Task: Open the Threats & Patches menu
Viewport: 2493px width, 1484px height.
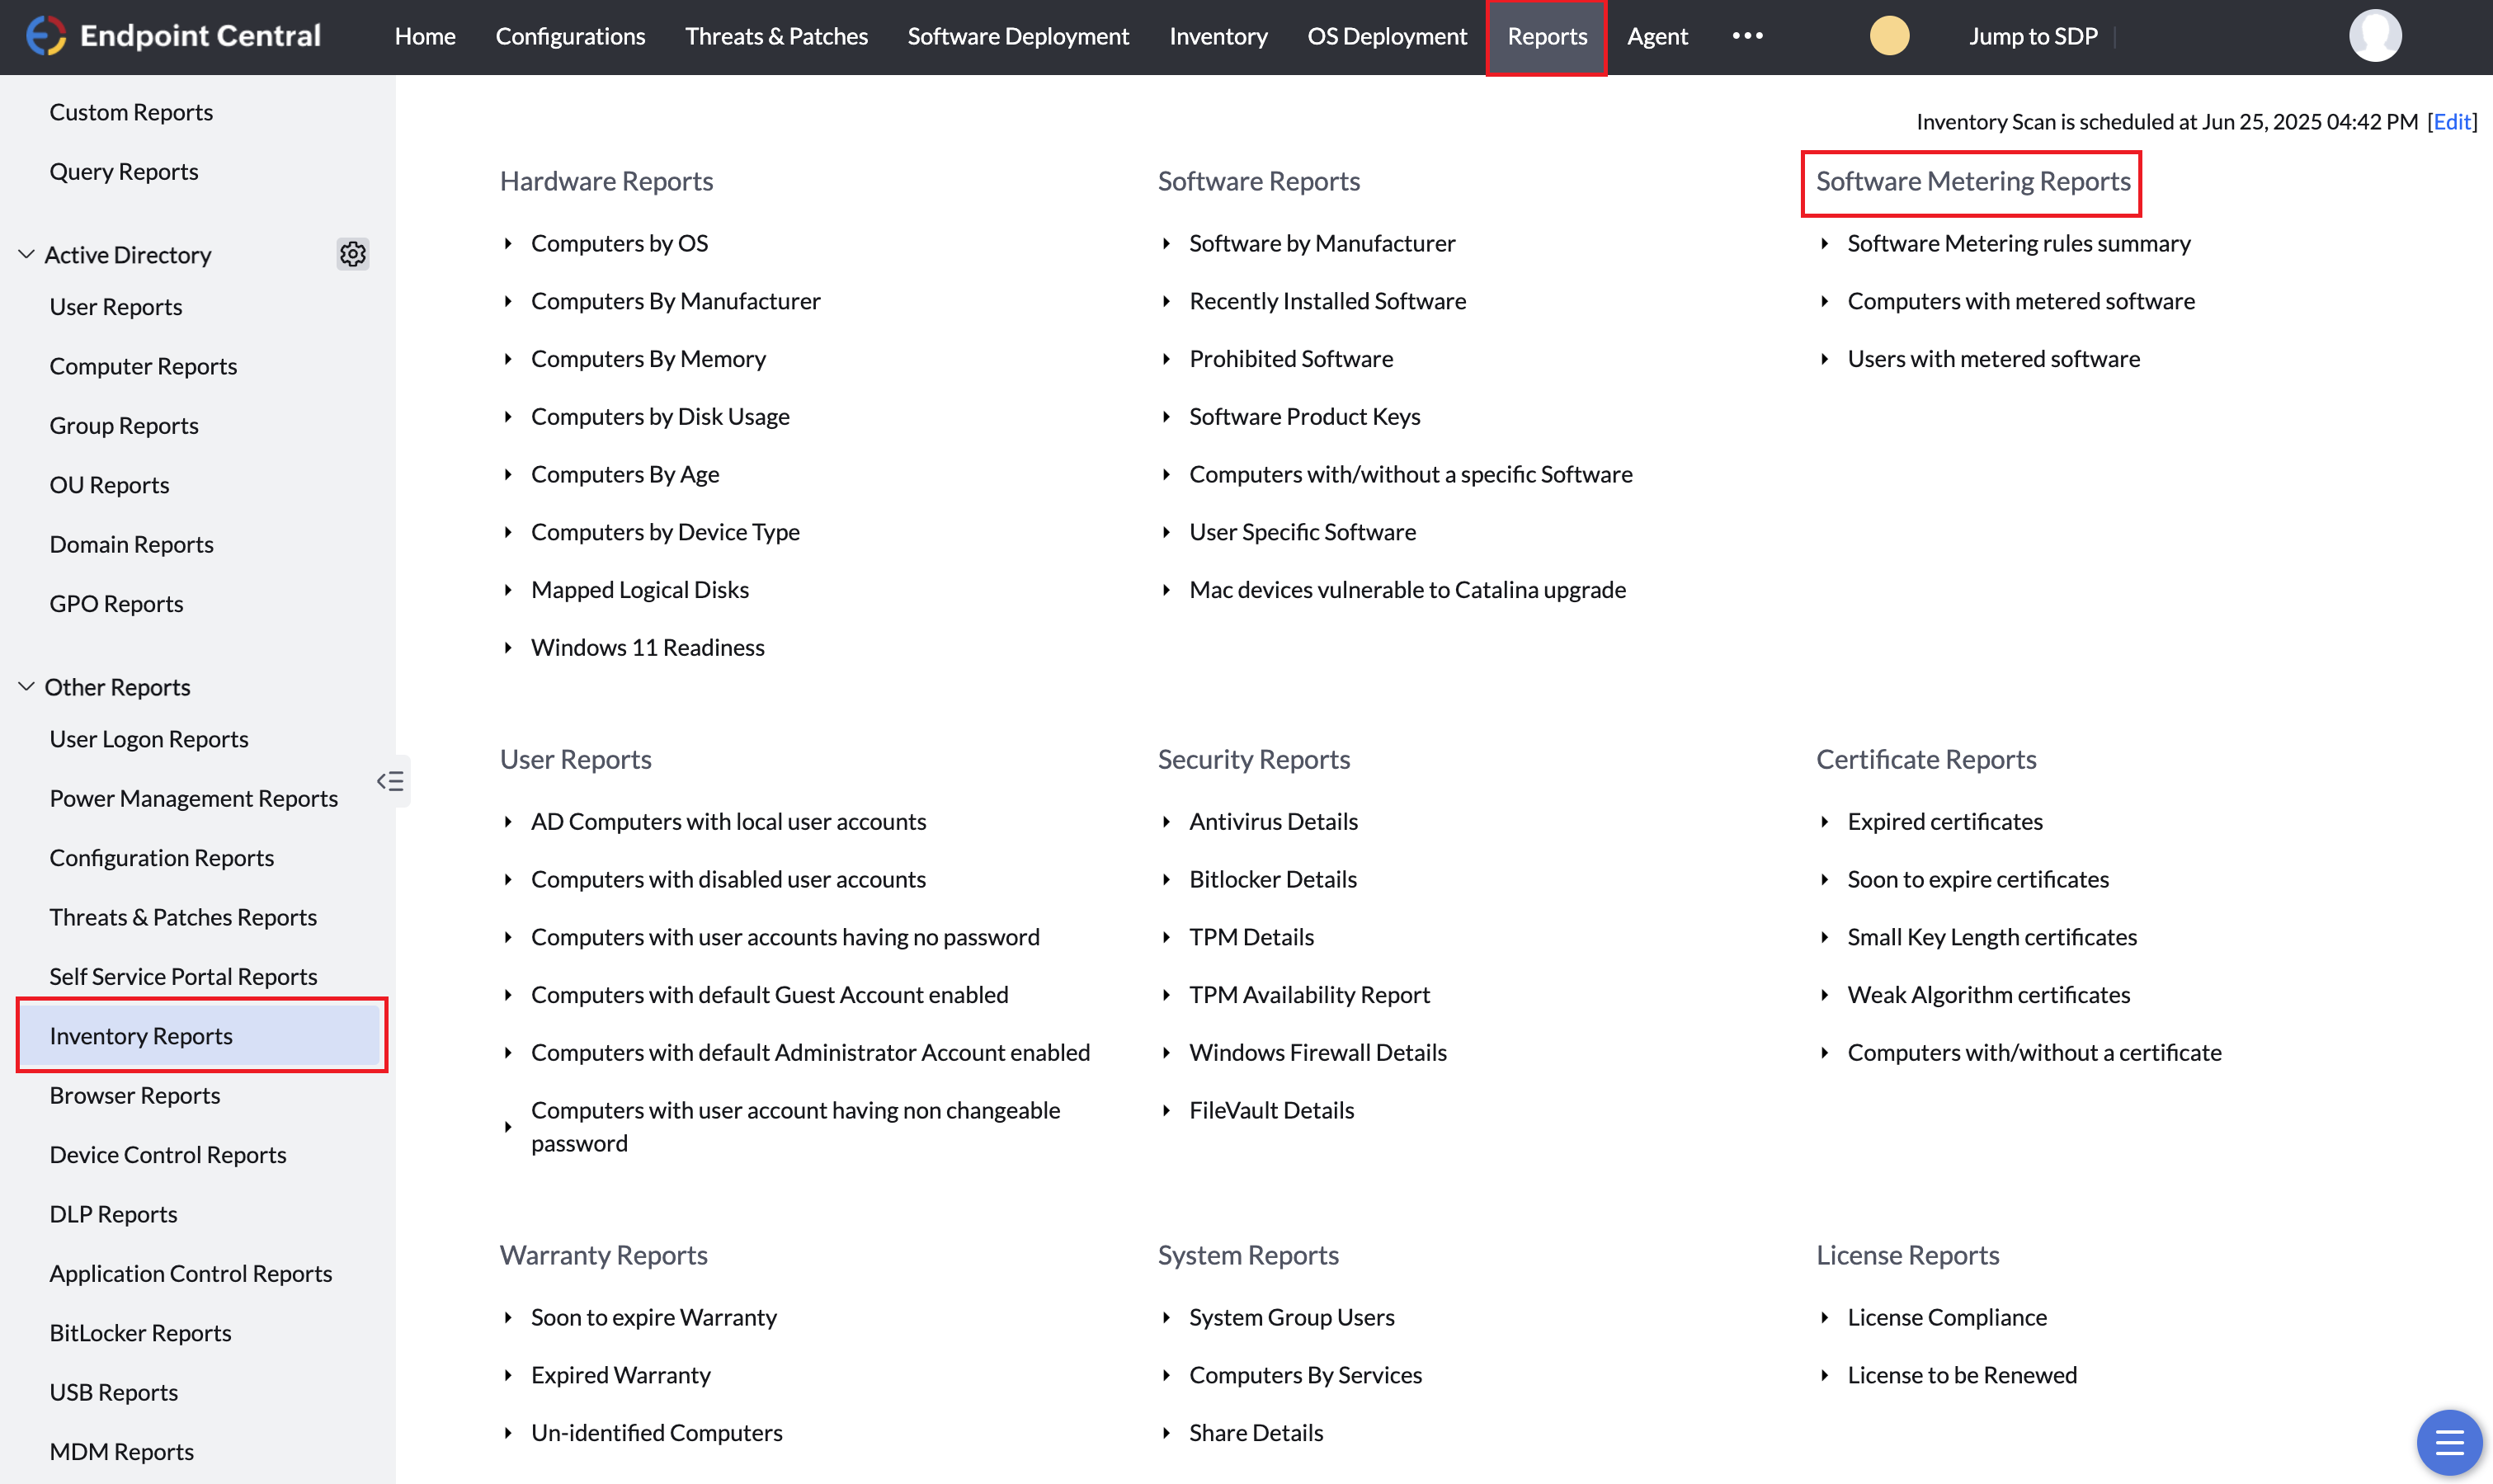Action: point(776,36)
